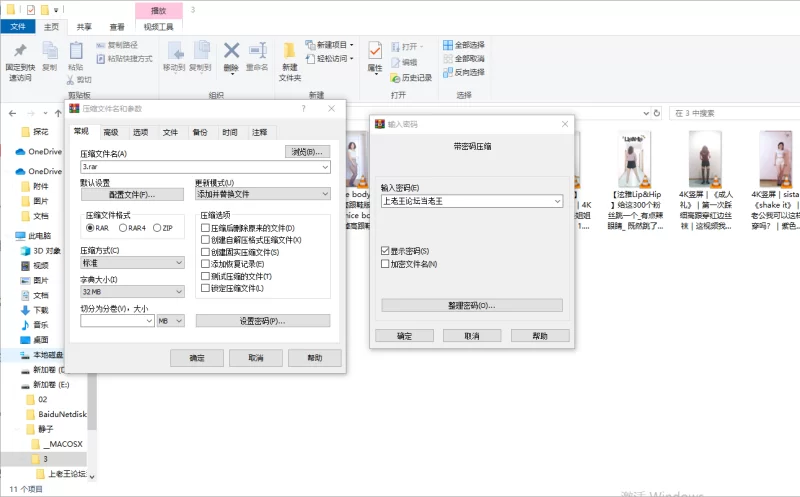The width and height of the screenshot is (800, 497).
Task: Enable add recovery record checkbox
Action: coord(205,263)
